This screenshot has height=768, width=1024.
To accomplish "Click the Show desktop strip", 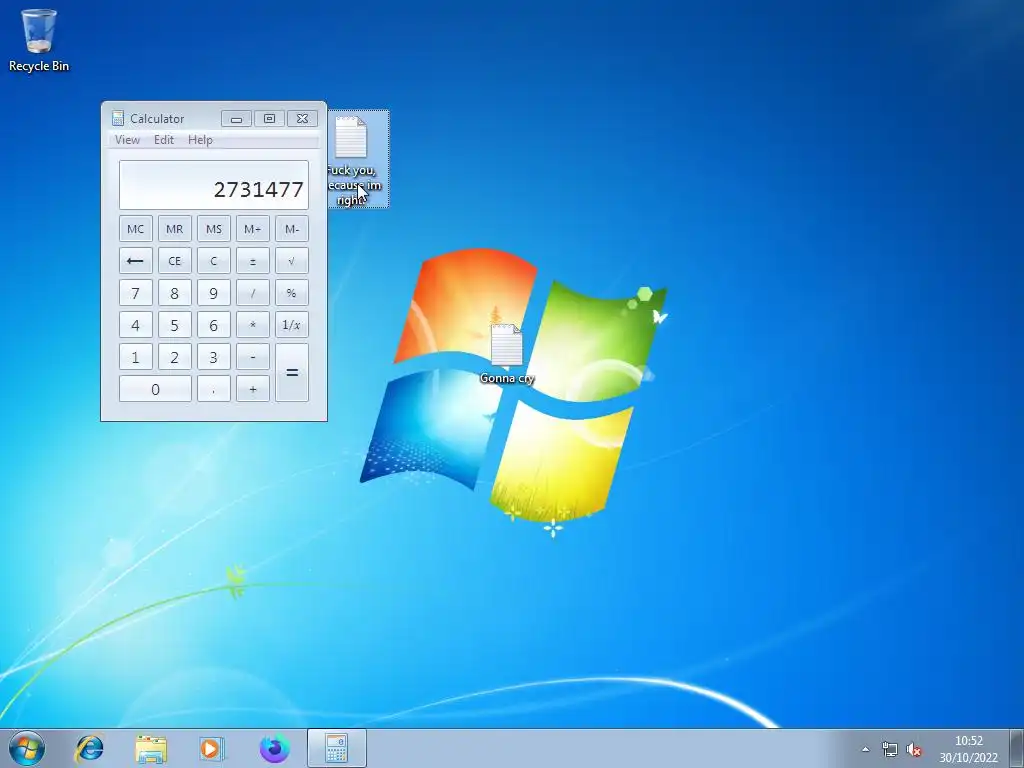I will point(1016,748).
